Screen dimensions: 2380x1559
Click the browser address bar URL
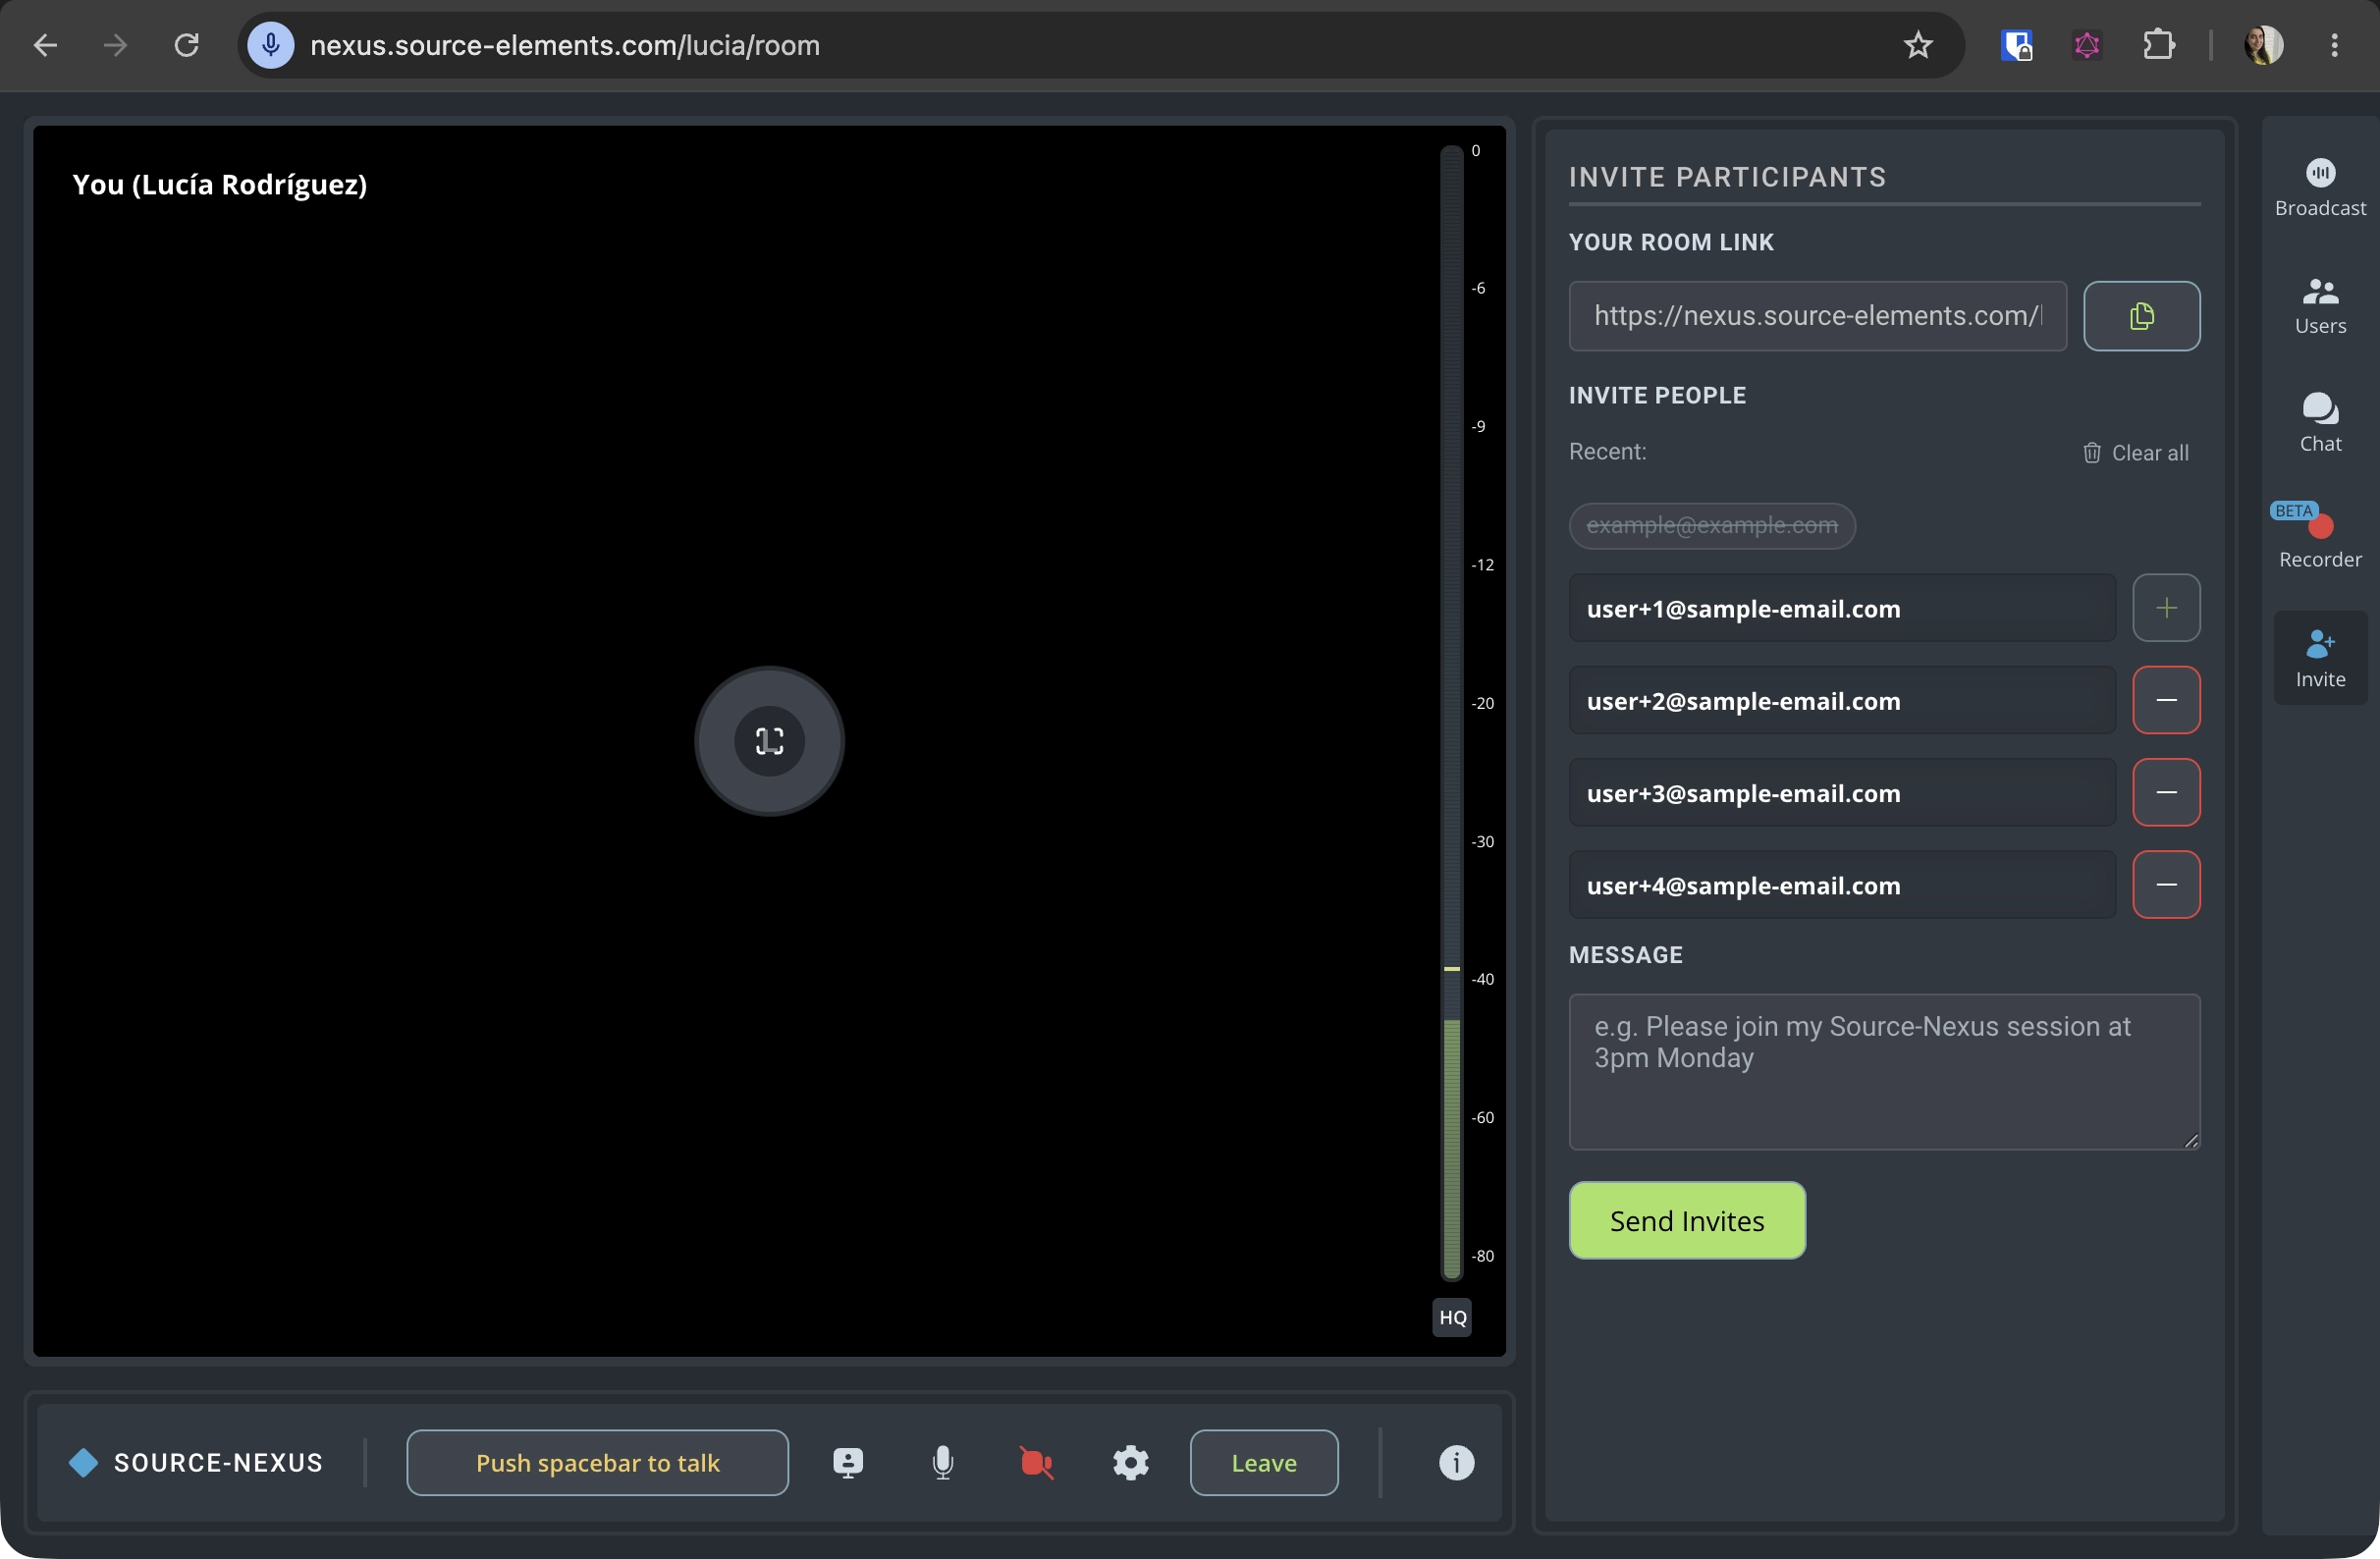coord(565,45)
